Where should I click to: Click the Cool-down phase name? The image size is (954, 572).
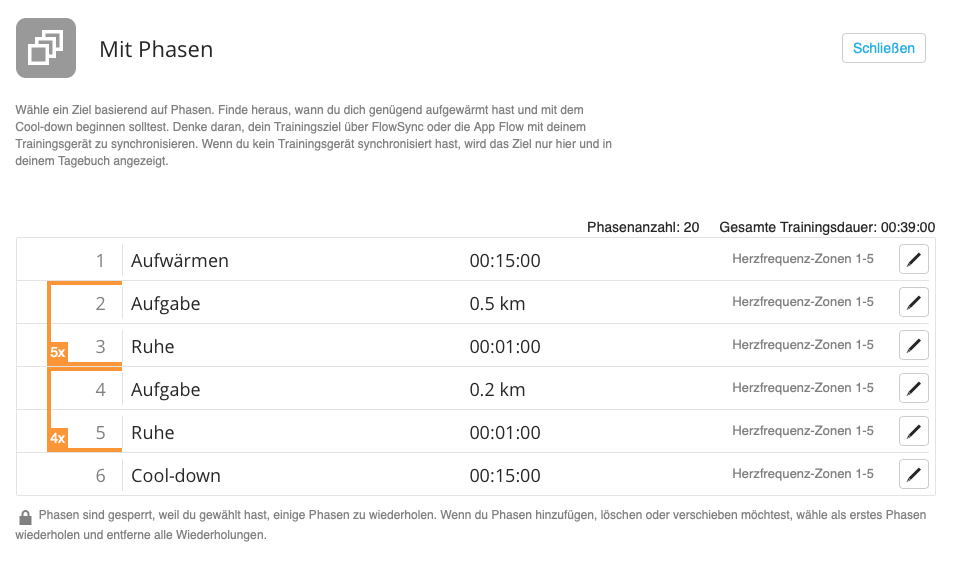[x=176, y=476]
